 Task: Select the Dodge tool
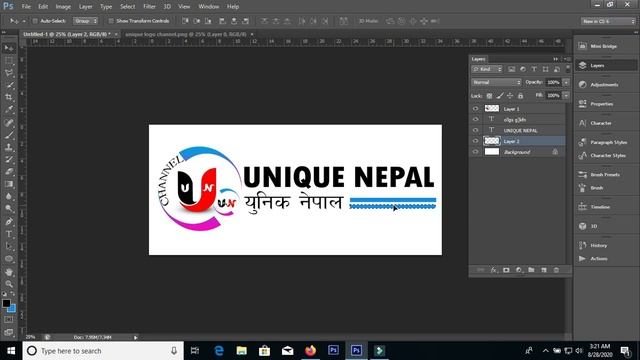(9, 208)
